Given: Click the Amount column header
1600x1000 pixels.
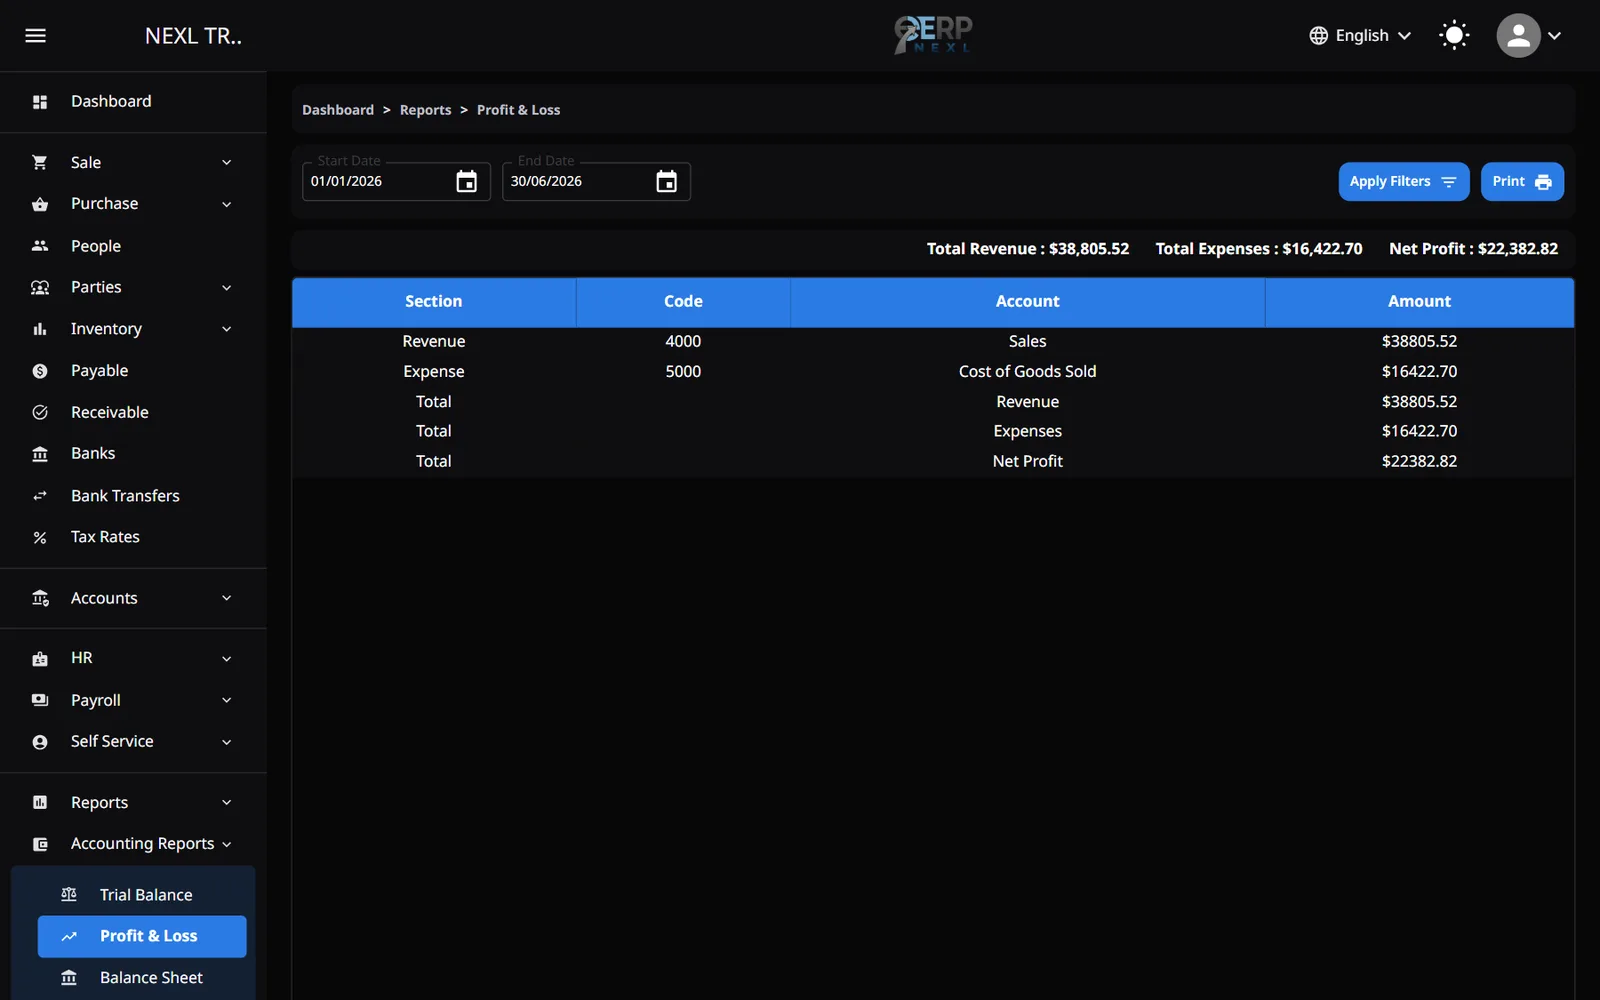Looking at the screenshot, I should [1419, 301].
